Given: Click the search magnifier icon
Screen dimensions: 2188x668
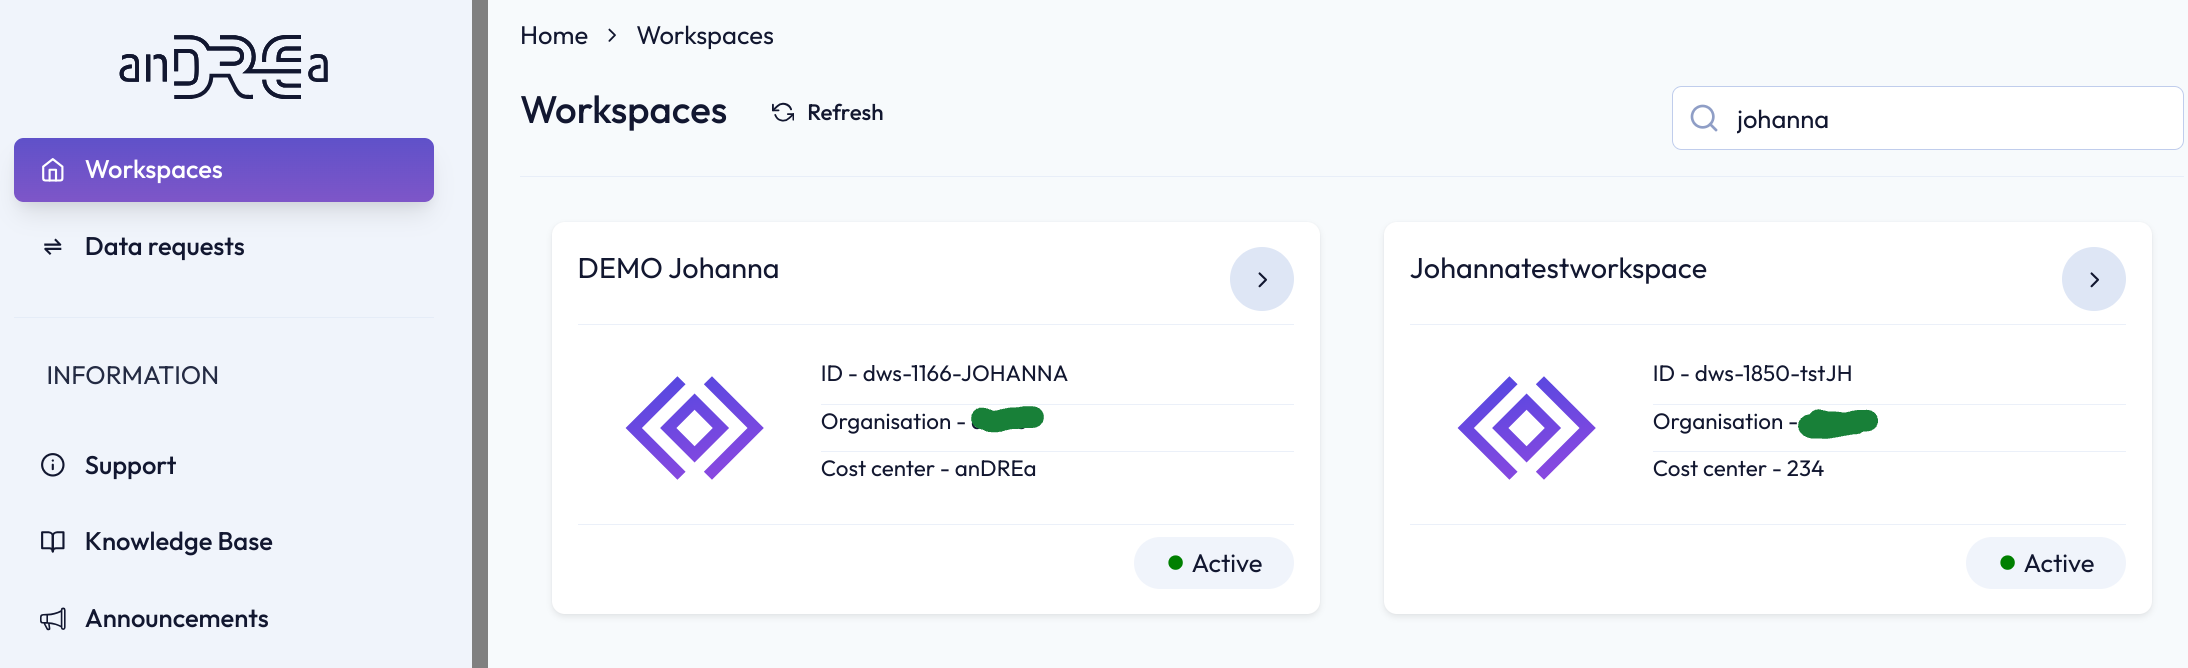Looking at the screenshot, I should click(x=1704, y=119).
